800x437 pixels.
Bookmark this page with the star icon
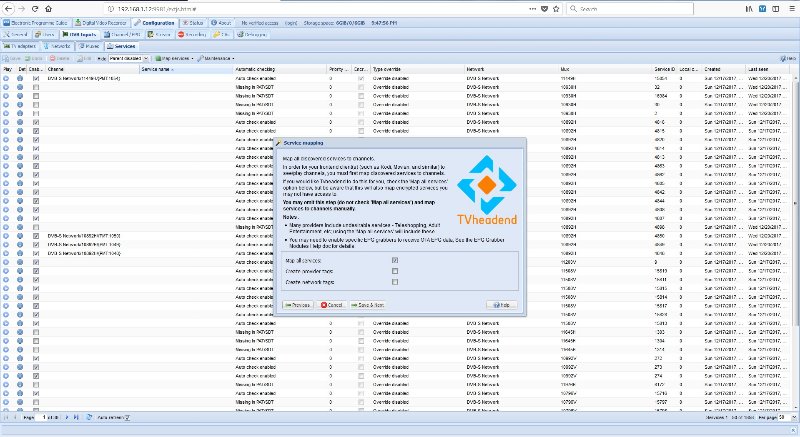point(556,9)
